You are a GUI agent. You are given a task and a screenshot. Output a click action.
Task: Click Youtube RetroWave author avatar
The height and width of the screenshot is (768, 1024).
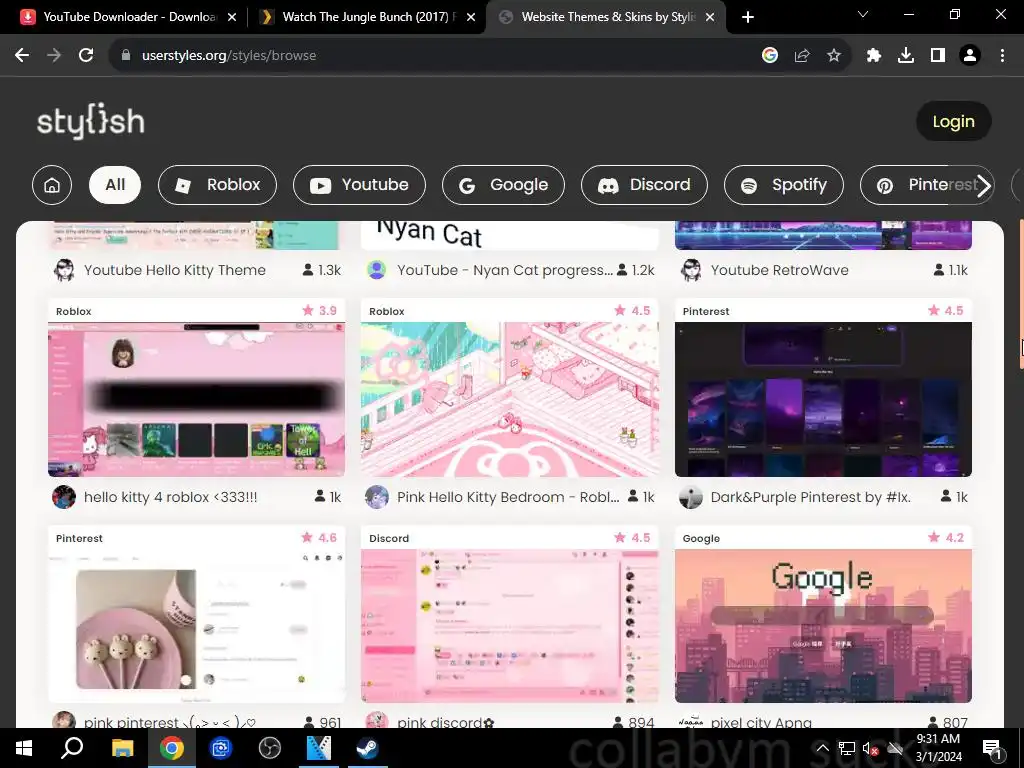(x=691, y=270)
